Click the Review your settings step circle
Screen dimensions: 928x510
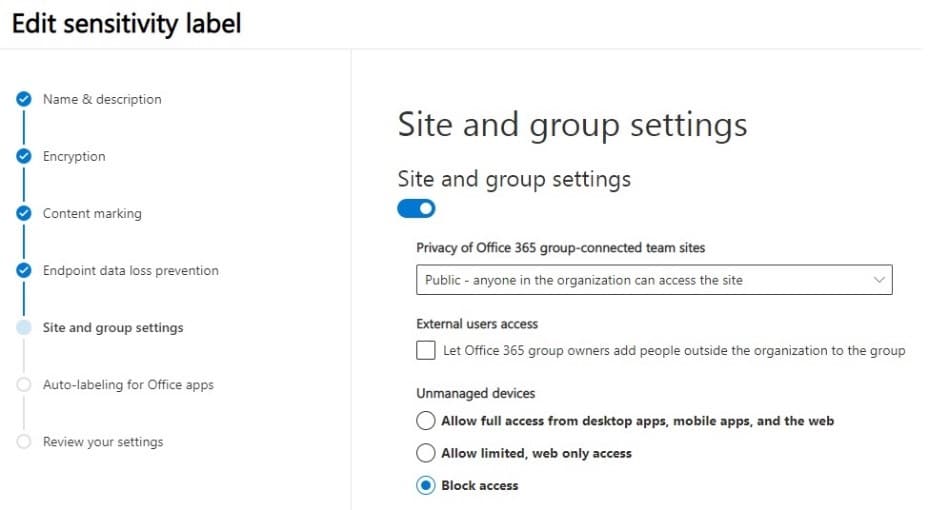(x=24, y=441)
